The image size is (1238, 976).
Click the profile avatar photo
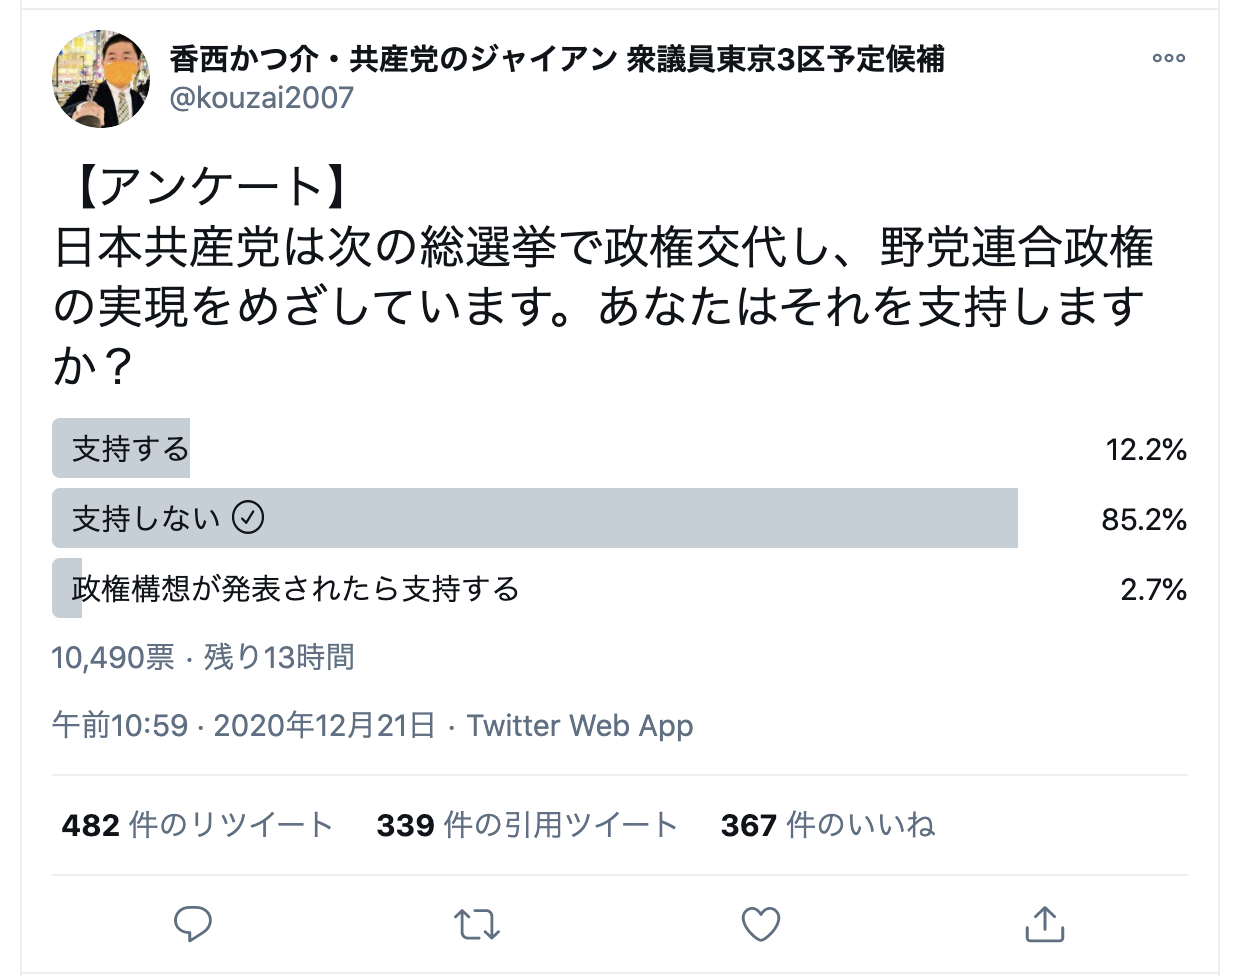101,79
